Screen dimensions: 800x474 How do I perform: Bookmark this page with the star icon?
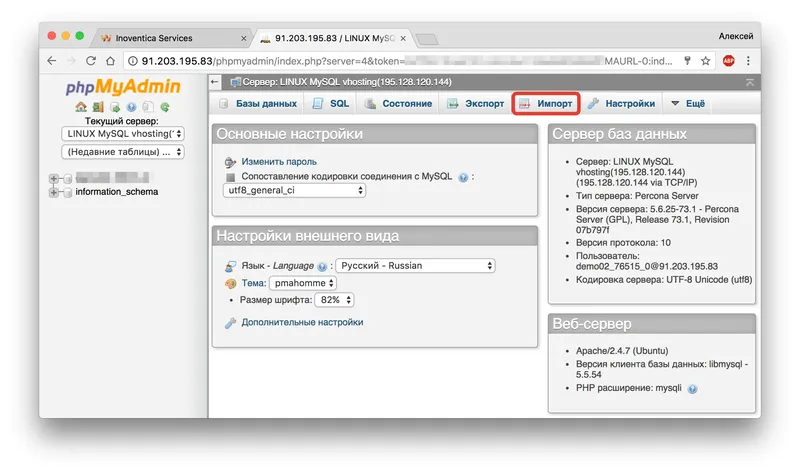(706, 61)
